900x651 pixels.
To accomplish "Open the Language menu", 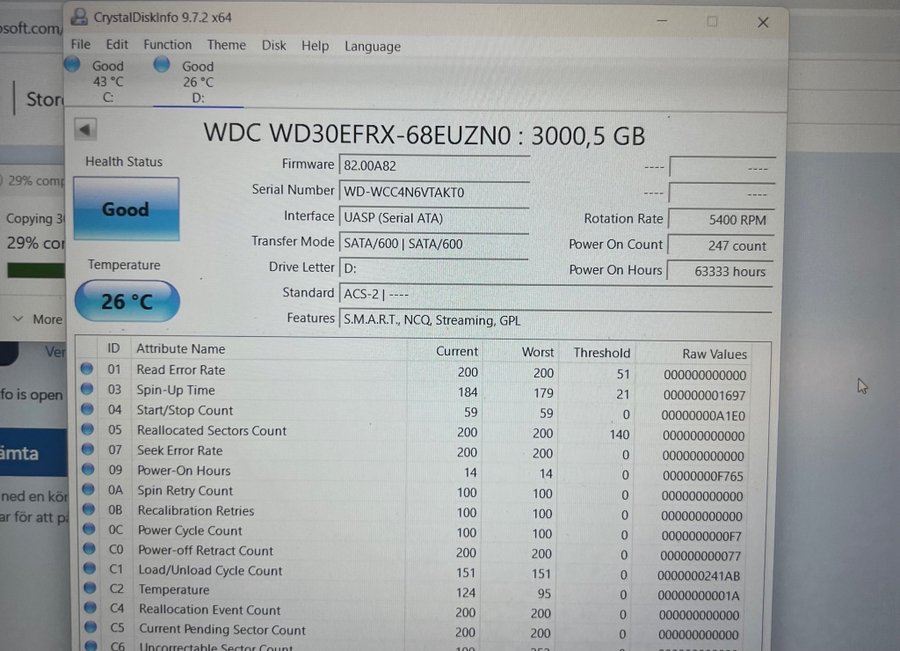I will [372, 46].
